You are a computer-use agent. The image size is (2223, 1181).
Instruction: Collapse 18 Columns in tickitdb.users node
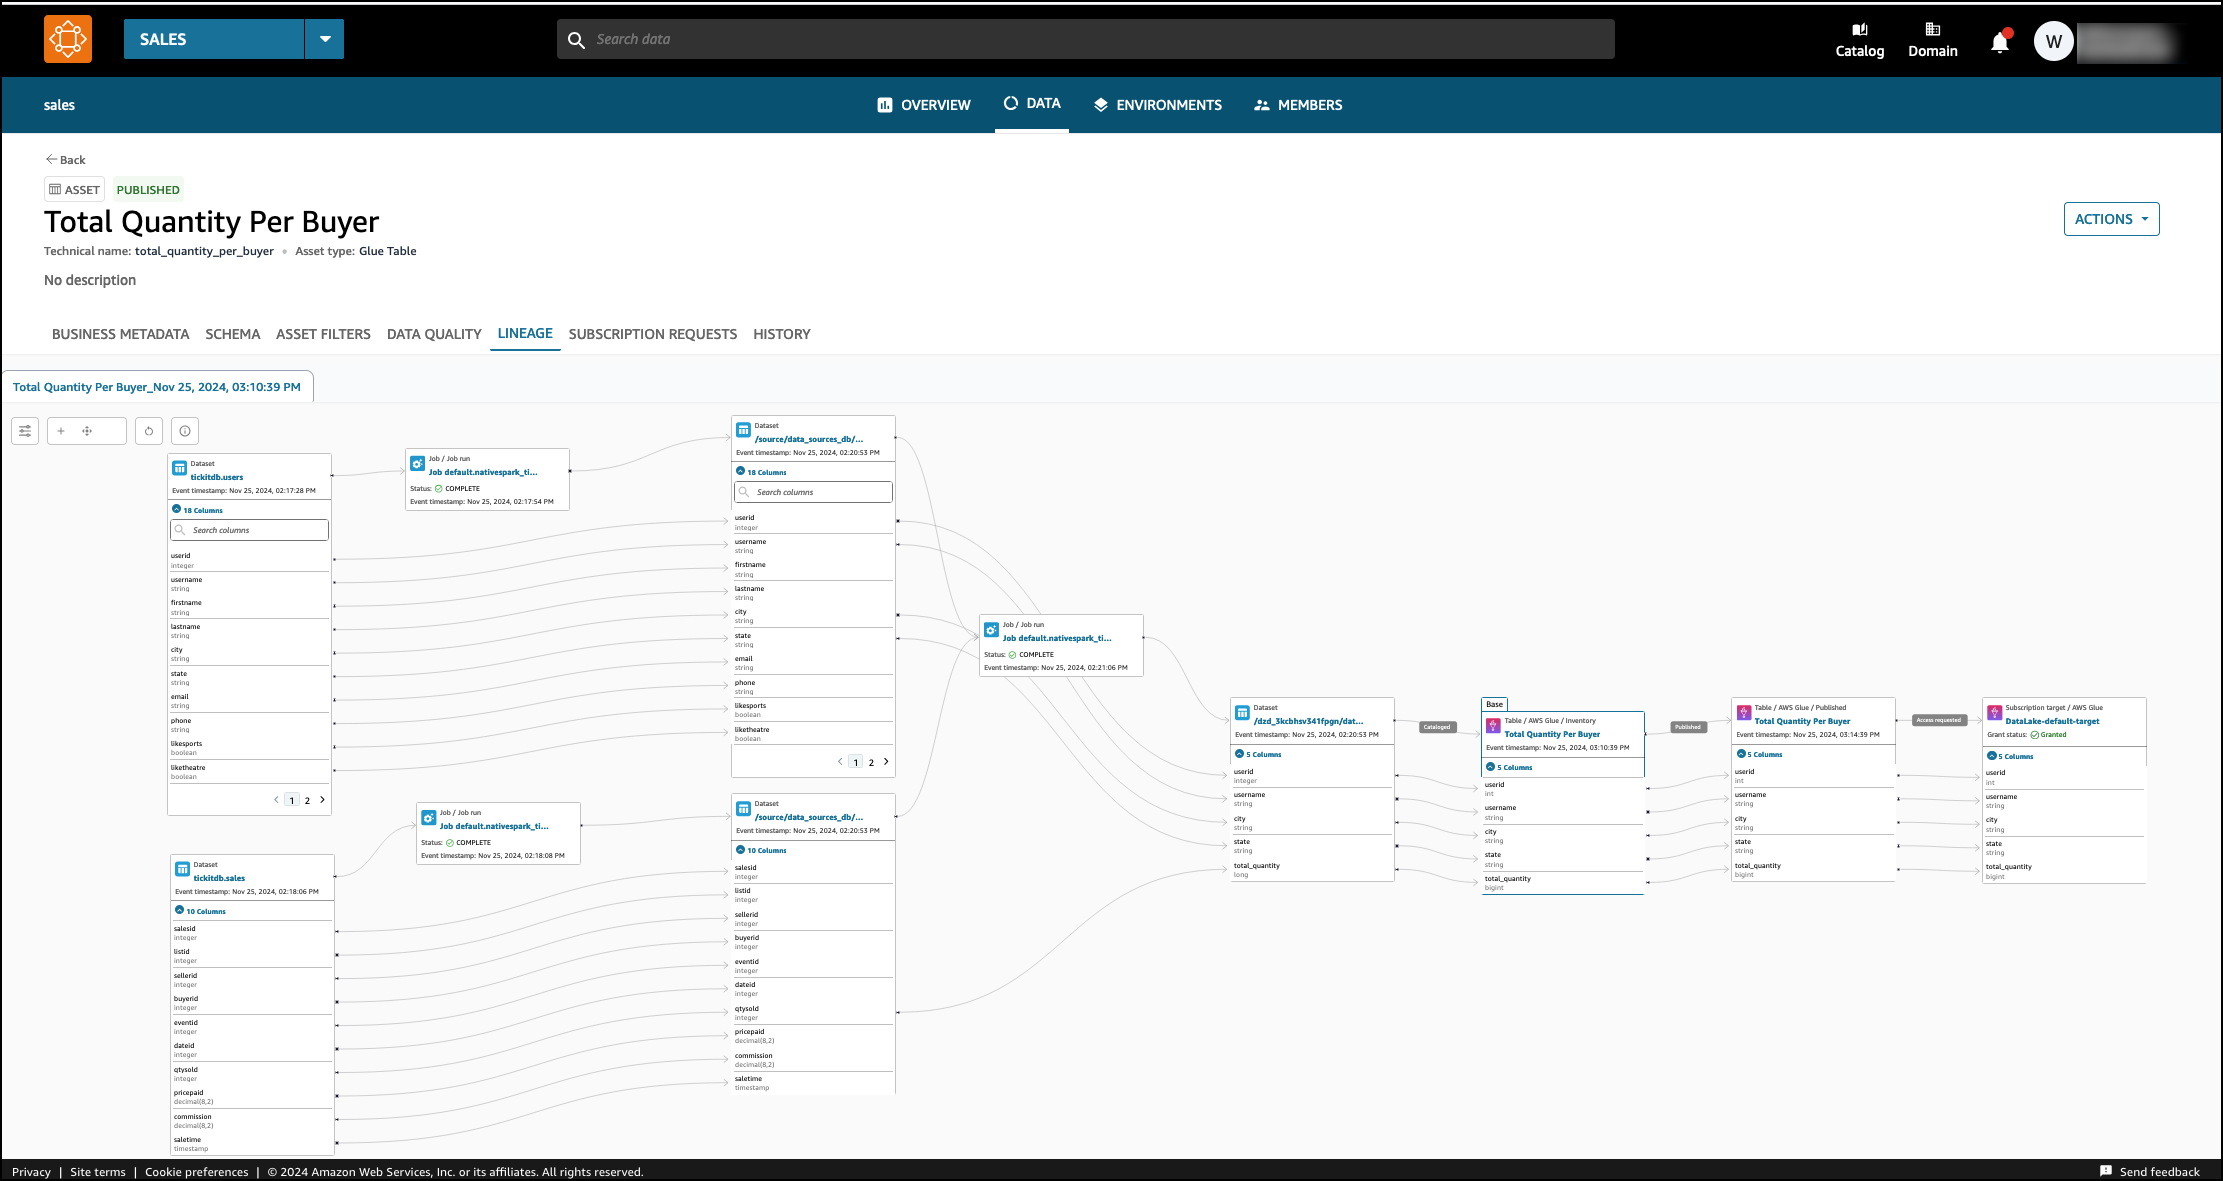coord(177,510)
